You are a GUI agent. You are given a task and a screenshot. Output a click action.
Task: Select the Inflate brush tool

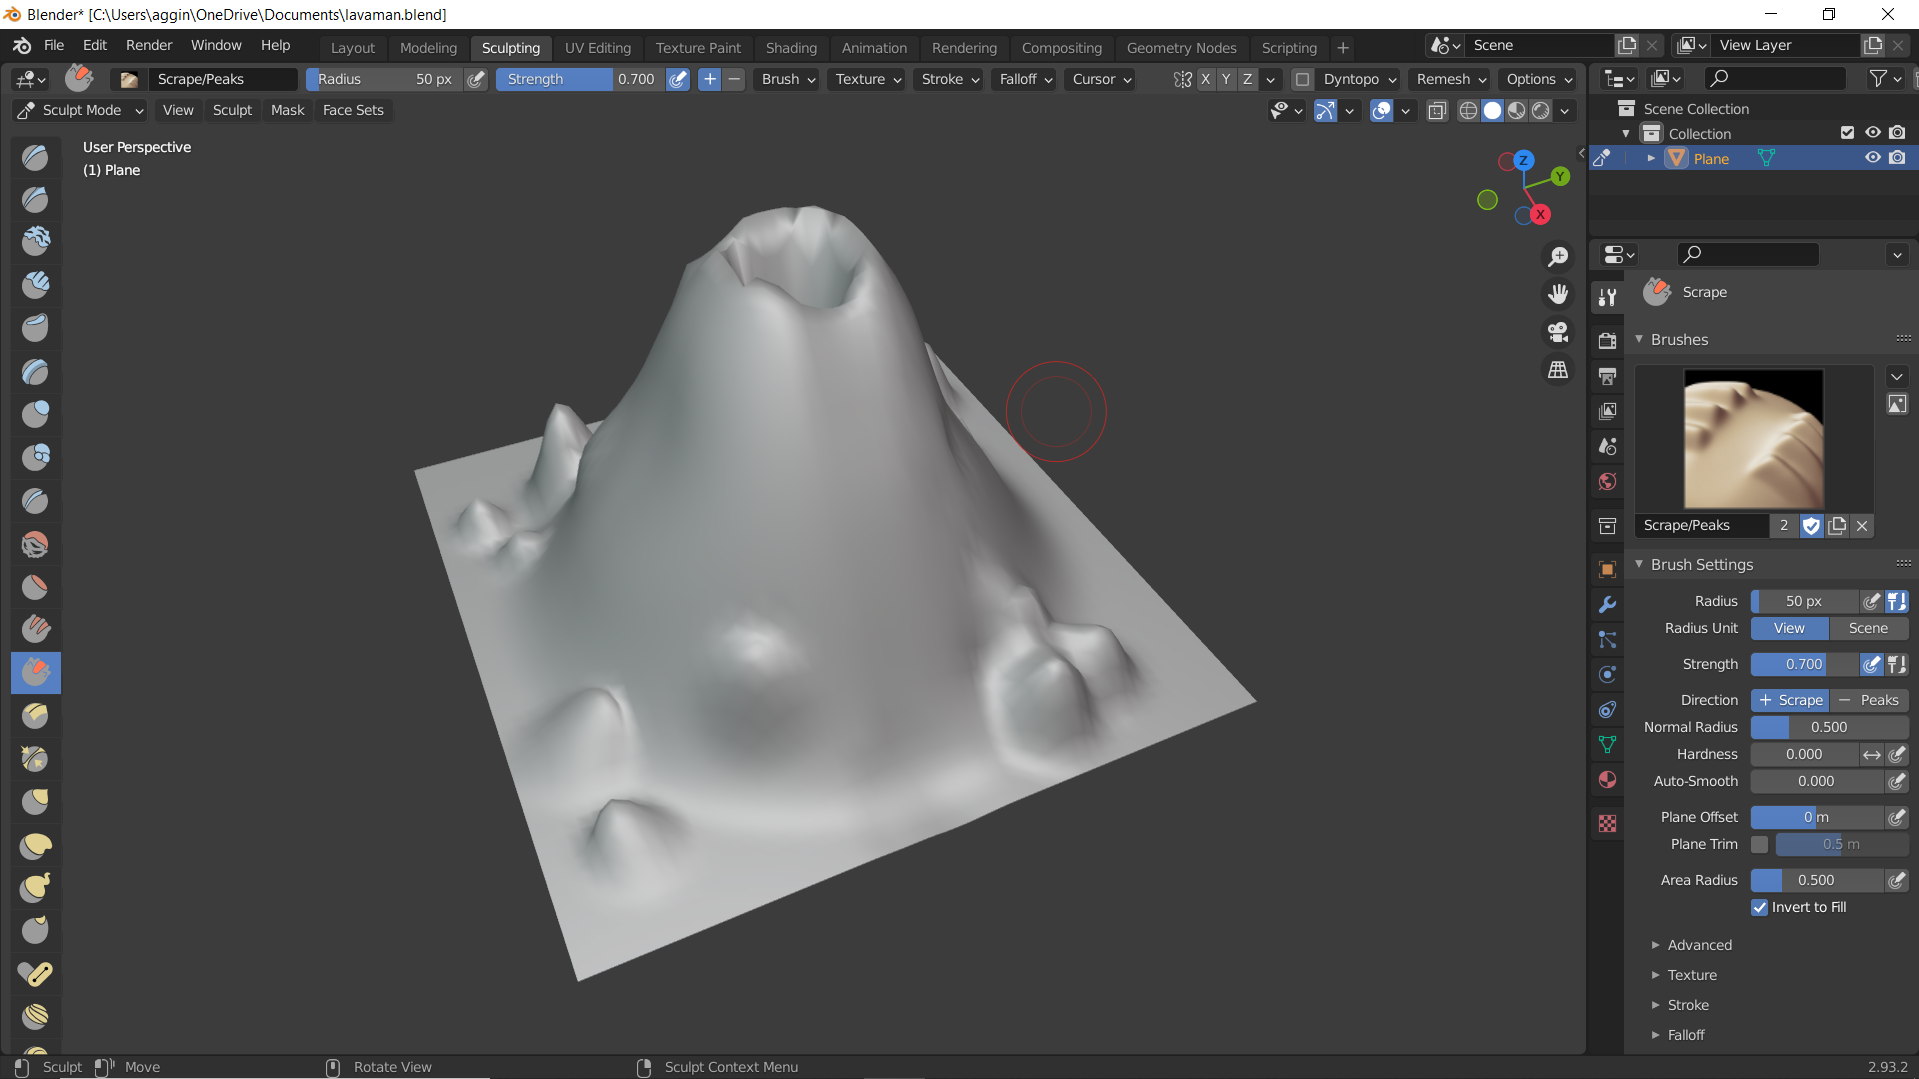[x=35, y=414]
